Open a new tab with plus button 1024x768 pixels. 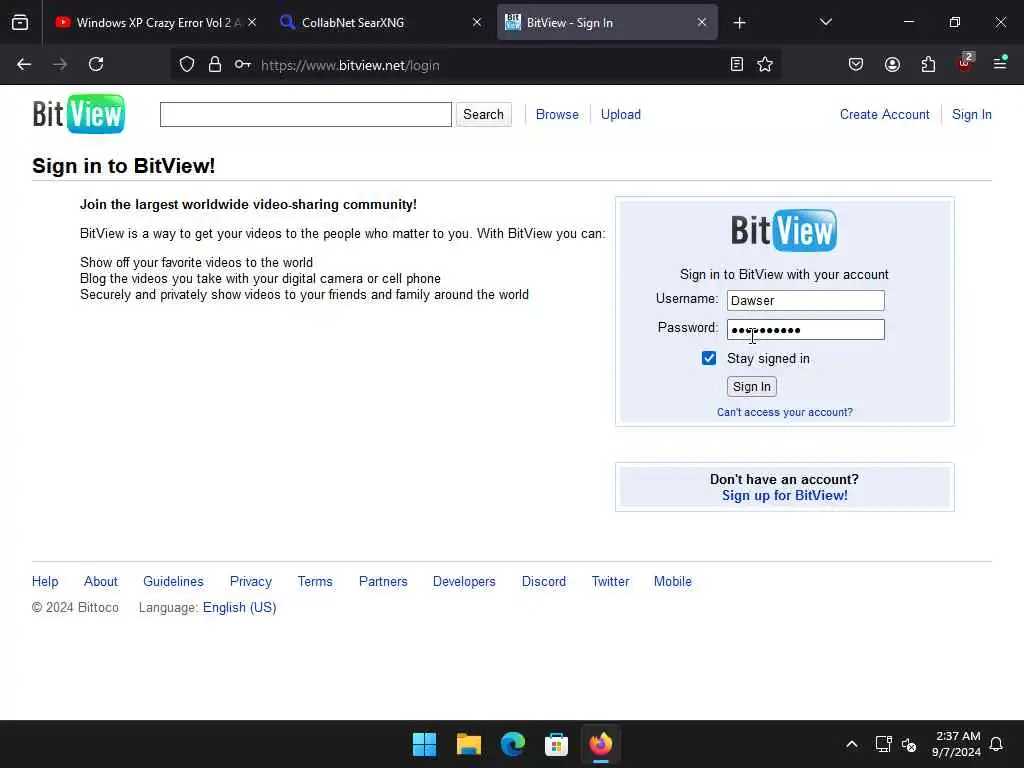739,23
